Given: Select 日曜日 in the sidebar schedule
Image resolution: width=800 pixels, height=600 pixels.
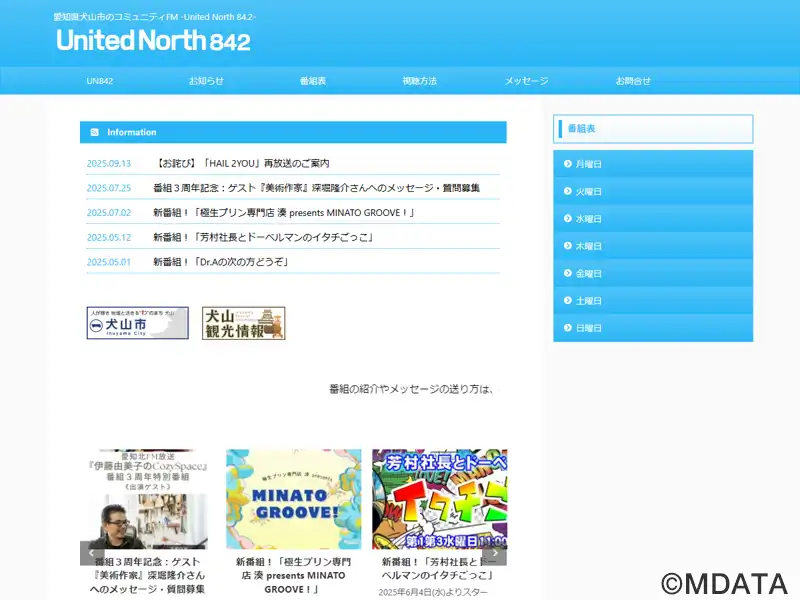Looking at the screenshot, I should tap(653, 328).
